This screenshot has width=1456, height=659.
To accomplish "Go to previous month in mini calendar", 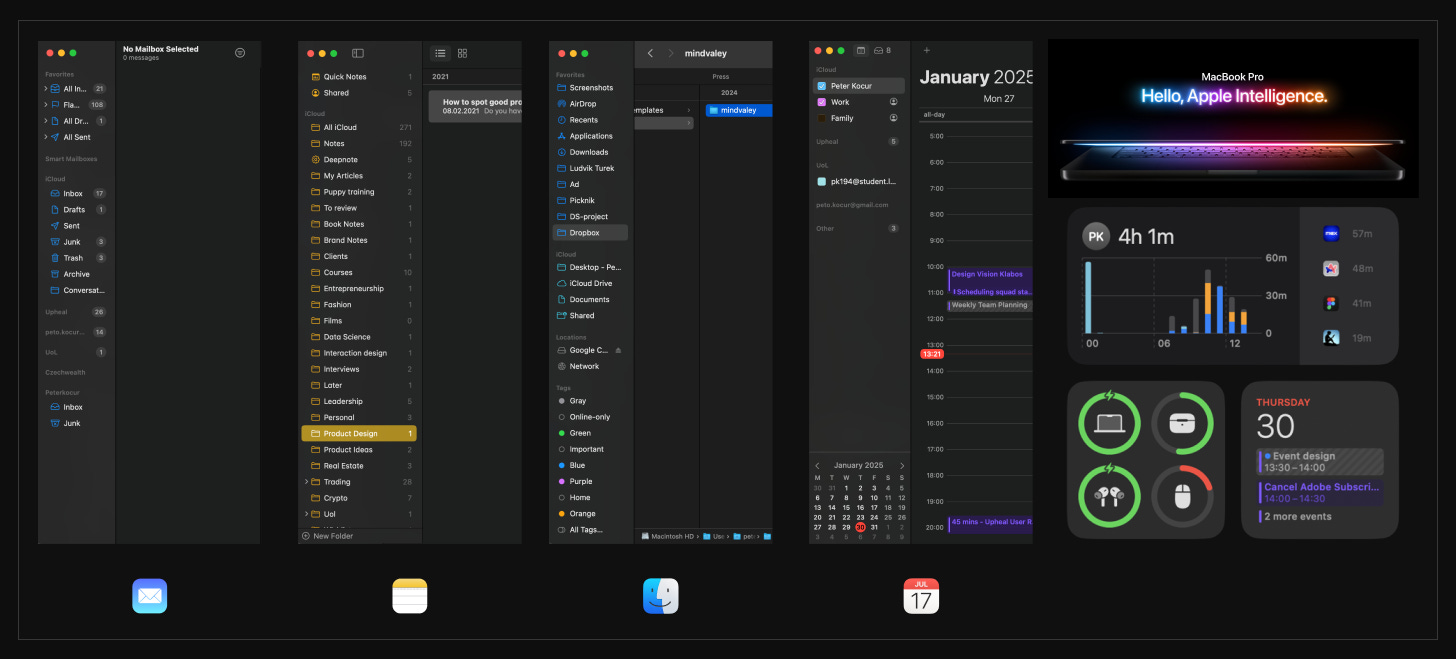I will 817,466.
